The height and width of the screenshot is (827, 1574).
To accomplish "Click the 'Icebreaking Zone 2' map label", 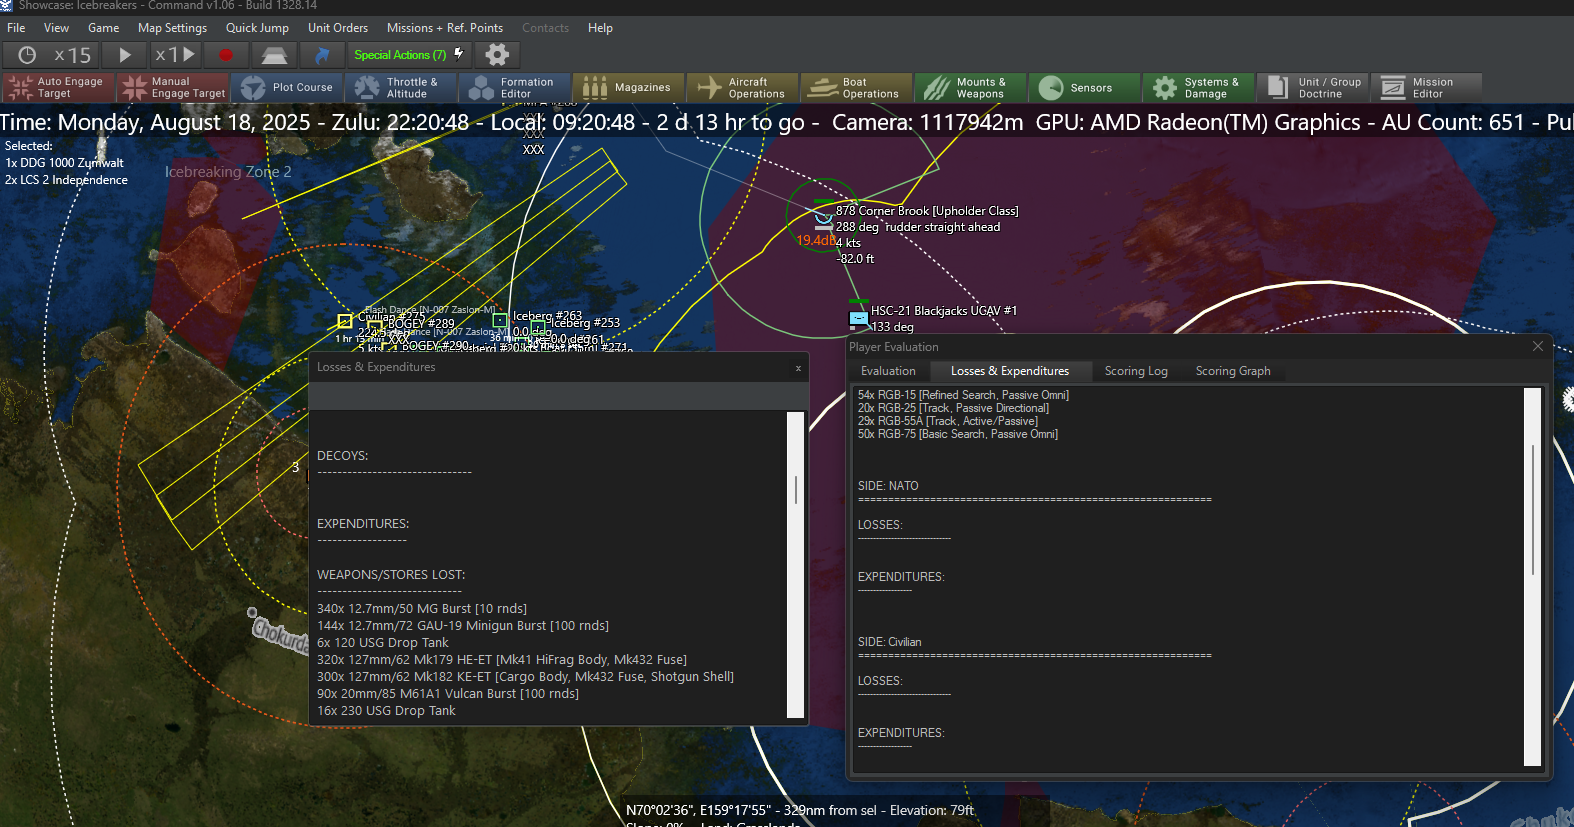I will point(228,172).
